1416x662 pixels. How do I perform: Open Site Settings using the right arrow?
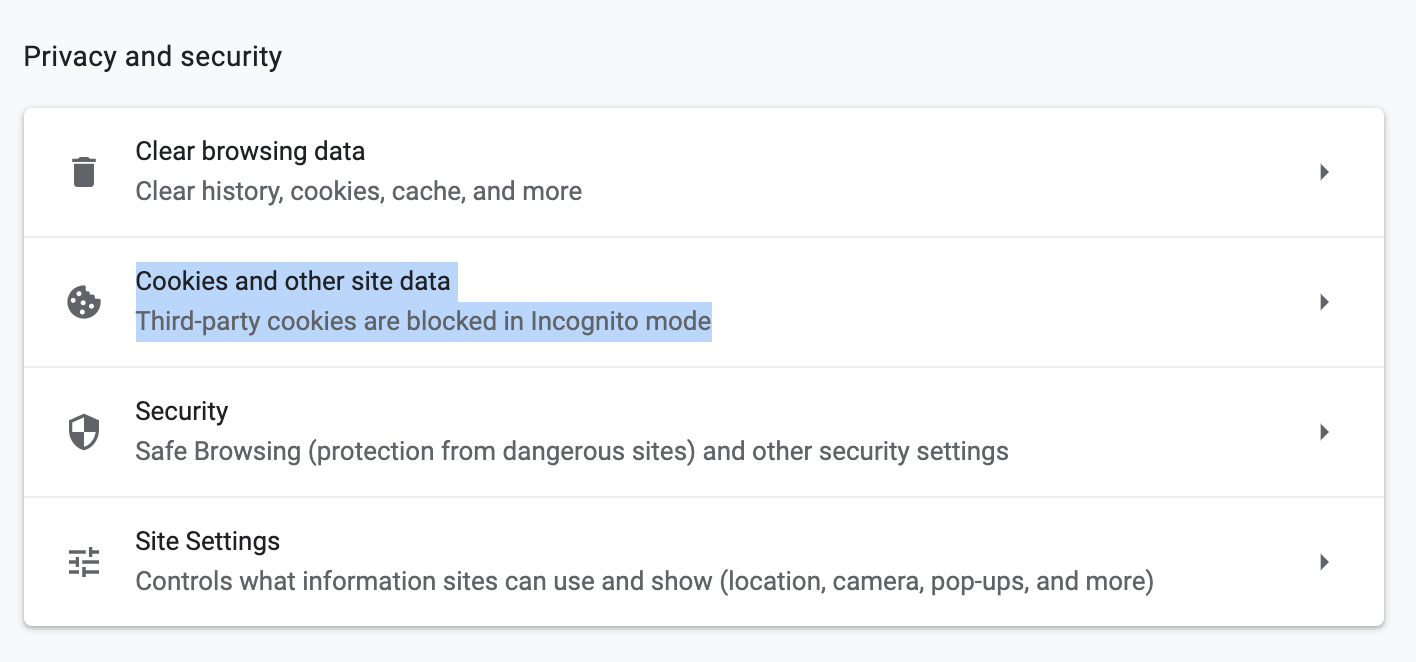tap(1324, 562)
